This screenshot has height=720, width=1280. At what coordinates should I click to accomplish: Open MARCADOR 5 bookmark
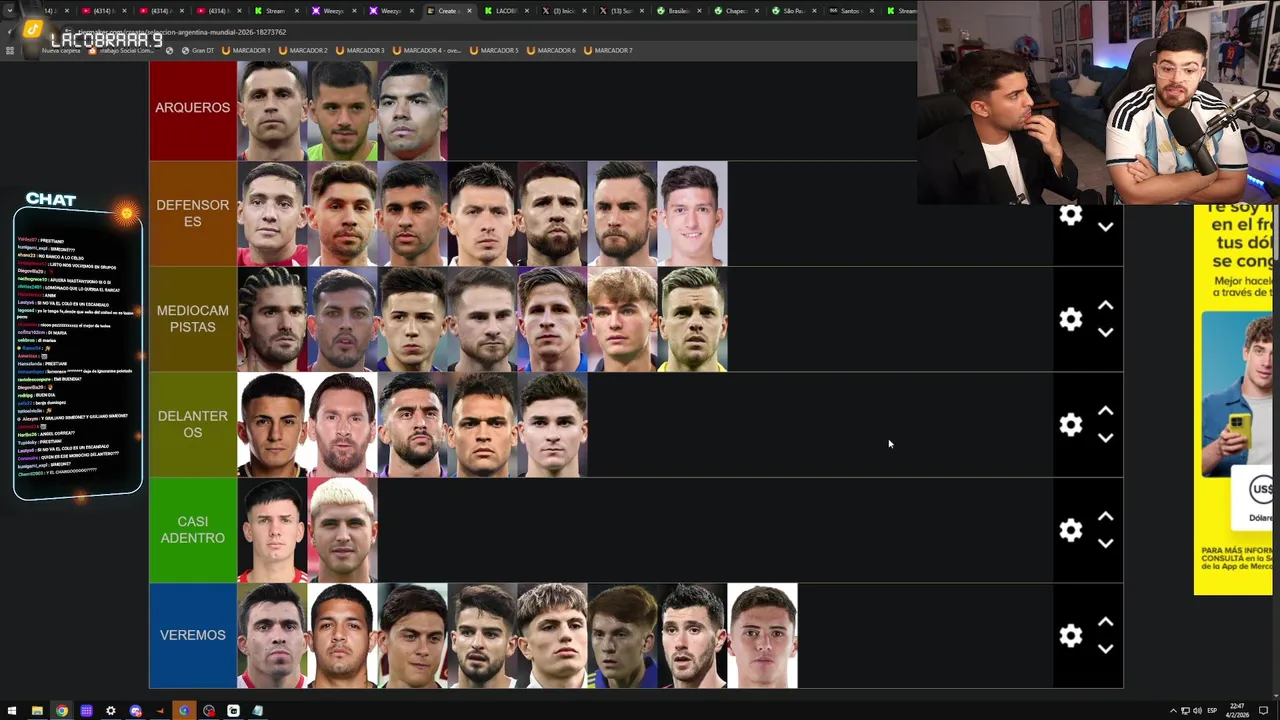point(494,50)
